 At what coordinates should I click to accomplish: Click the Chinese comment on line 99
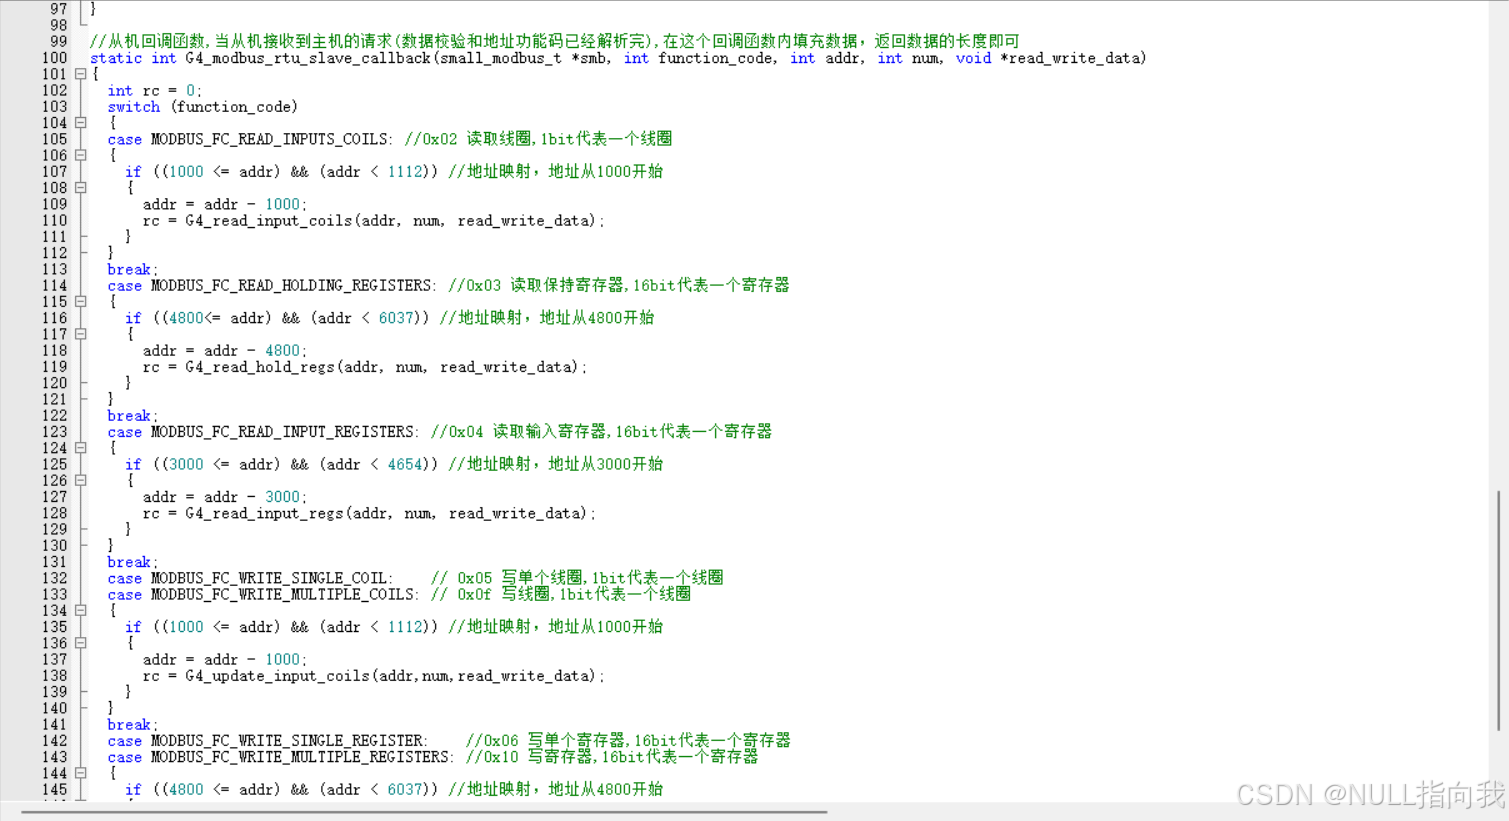point(555,42)
